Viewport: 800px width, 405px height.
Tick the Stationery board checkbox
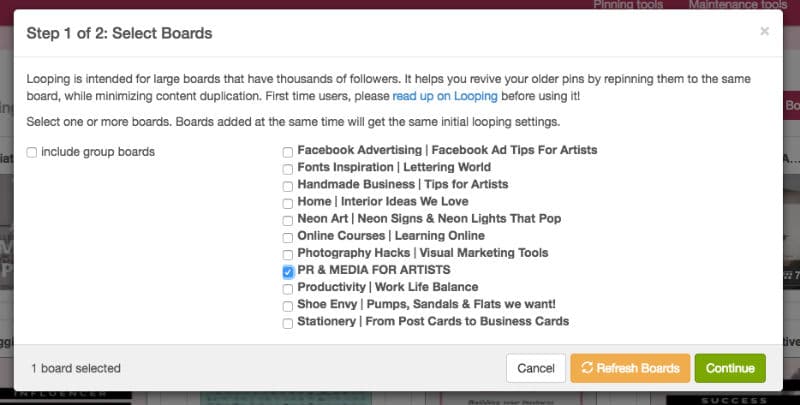[x=288, y=323]
